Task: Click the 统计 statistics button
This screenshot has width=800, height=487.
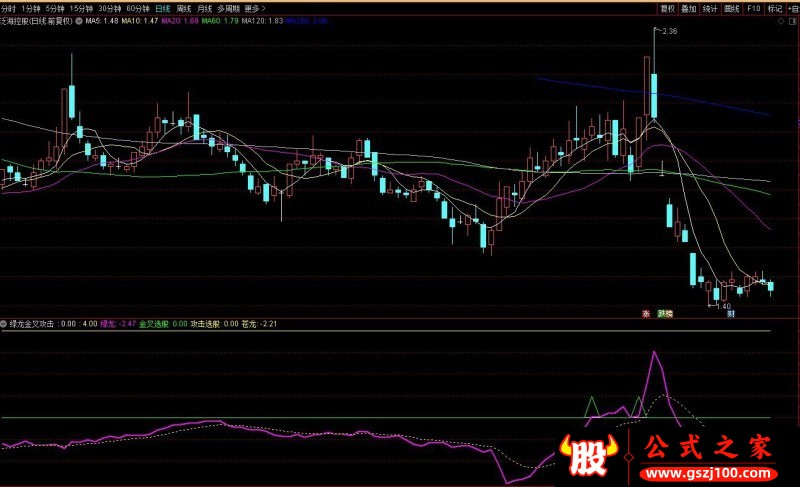Action: 710,7
